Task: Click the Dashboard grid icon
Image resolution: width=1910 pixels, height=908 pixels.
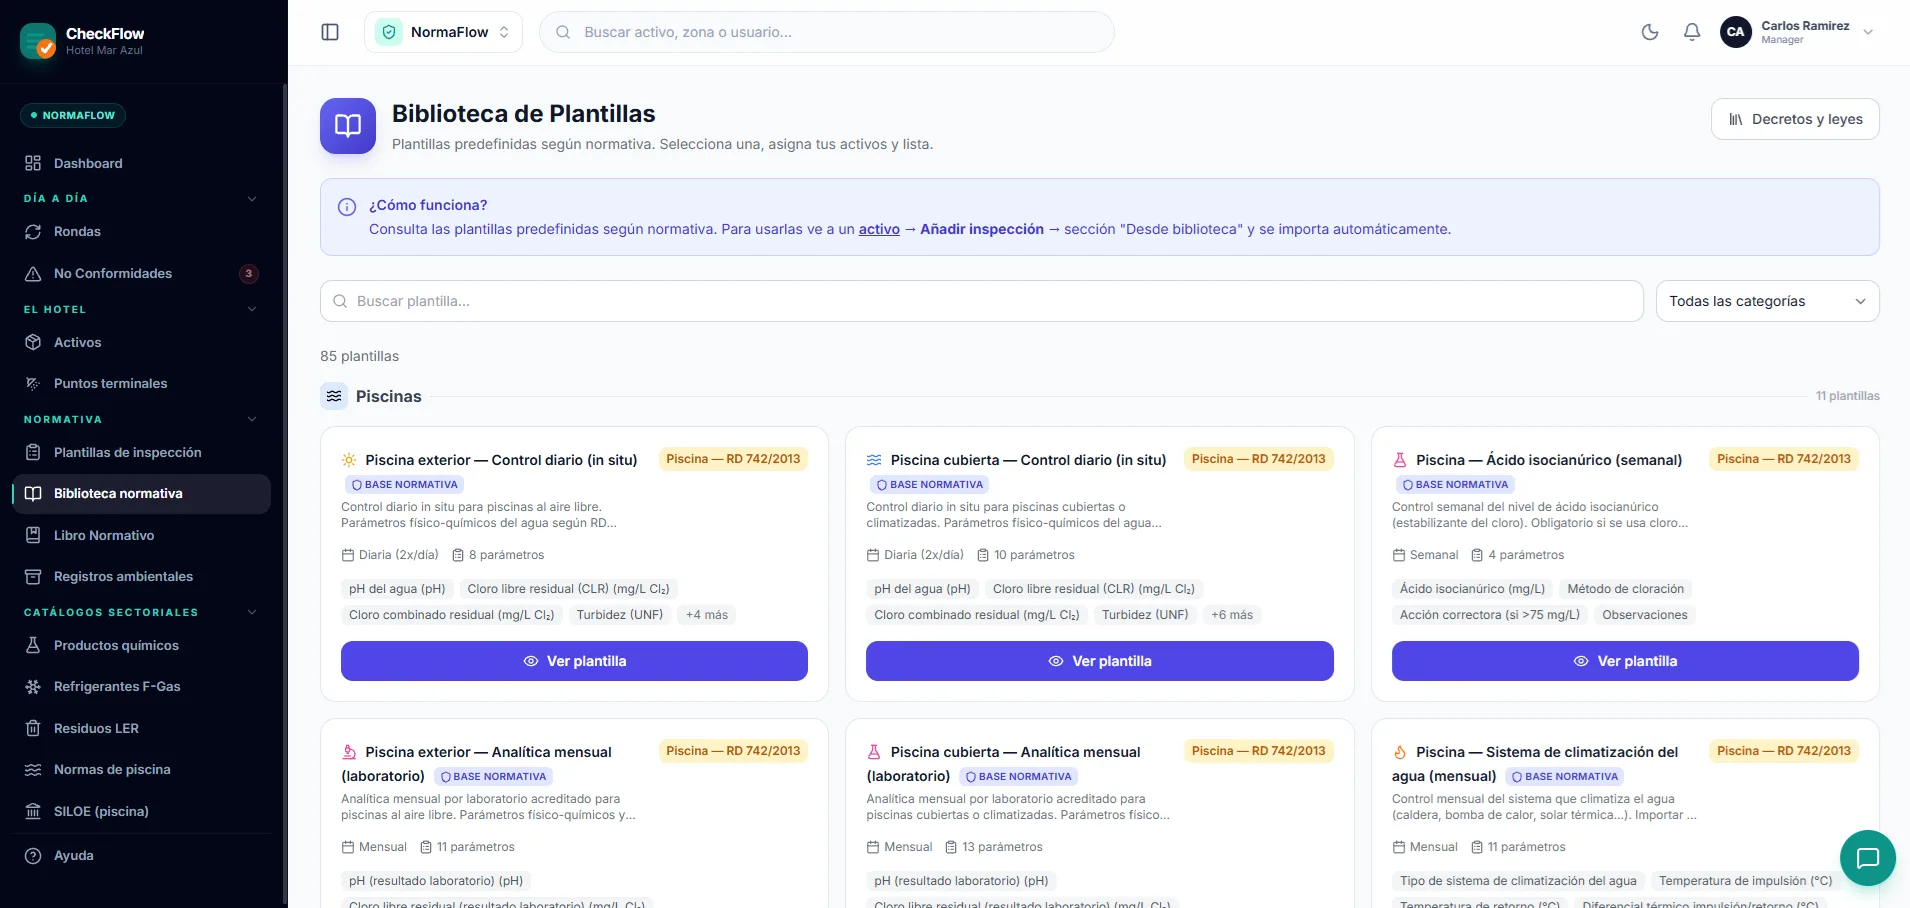Action: 33,163
